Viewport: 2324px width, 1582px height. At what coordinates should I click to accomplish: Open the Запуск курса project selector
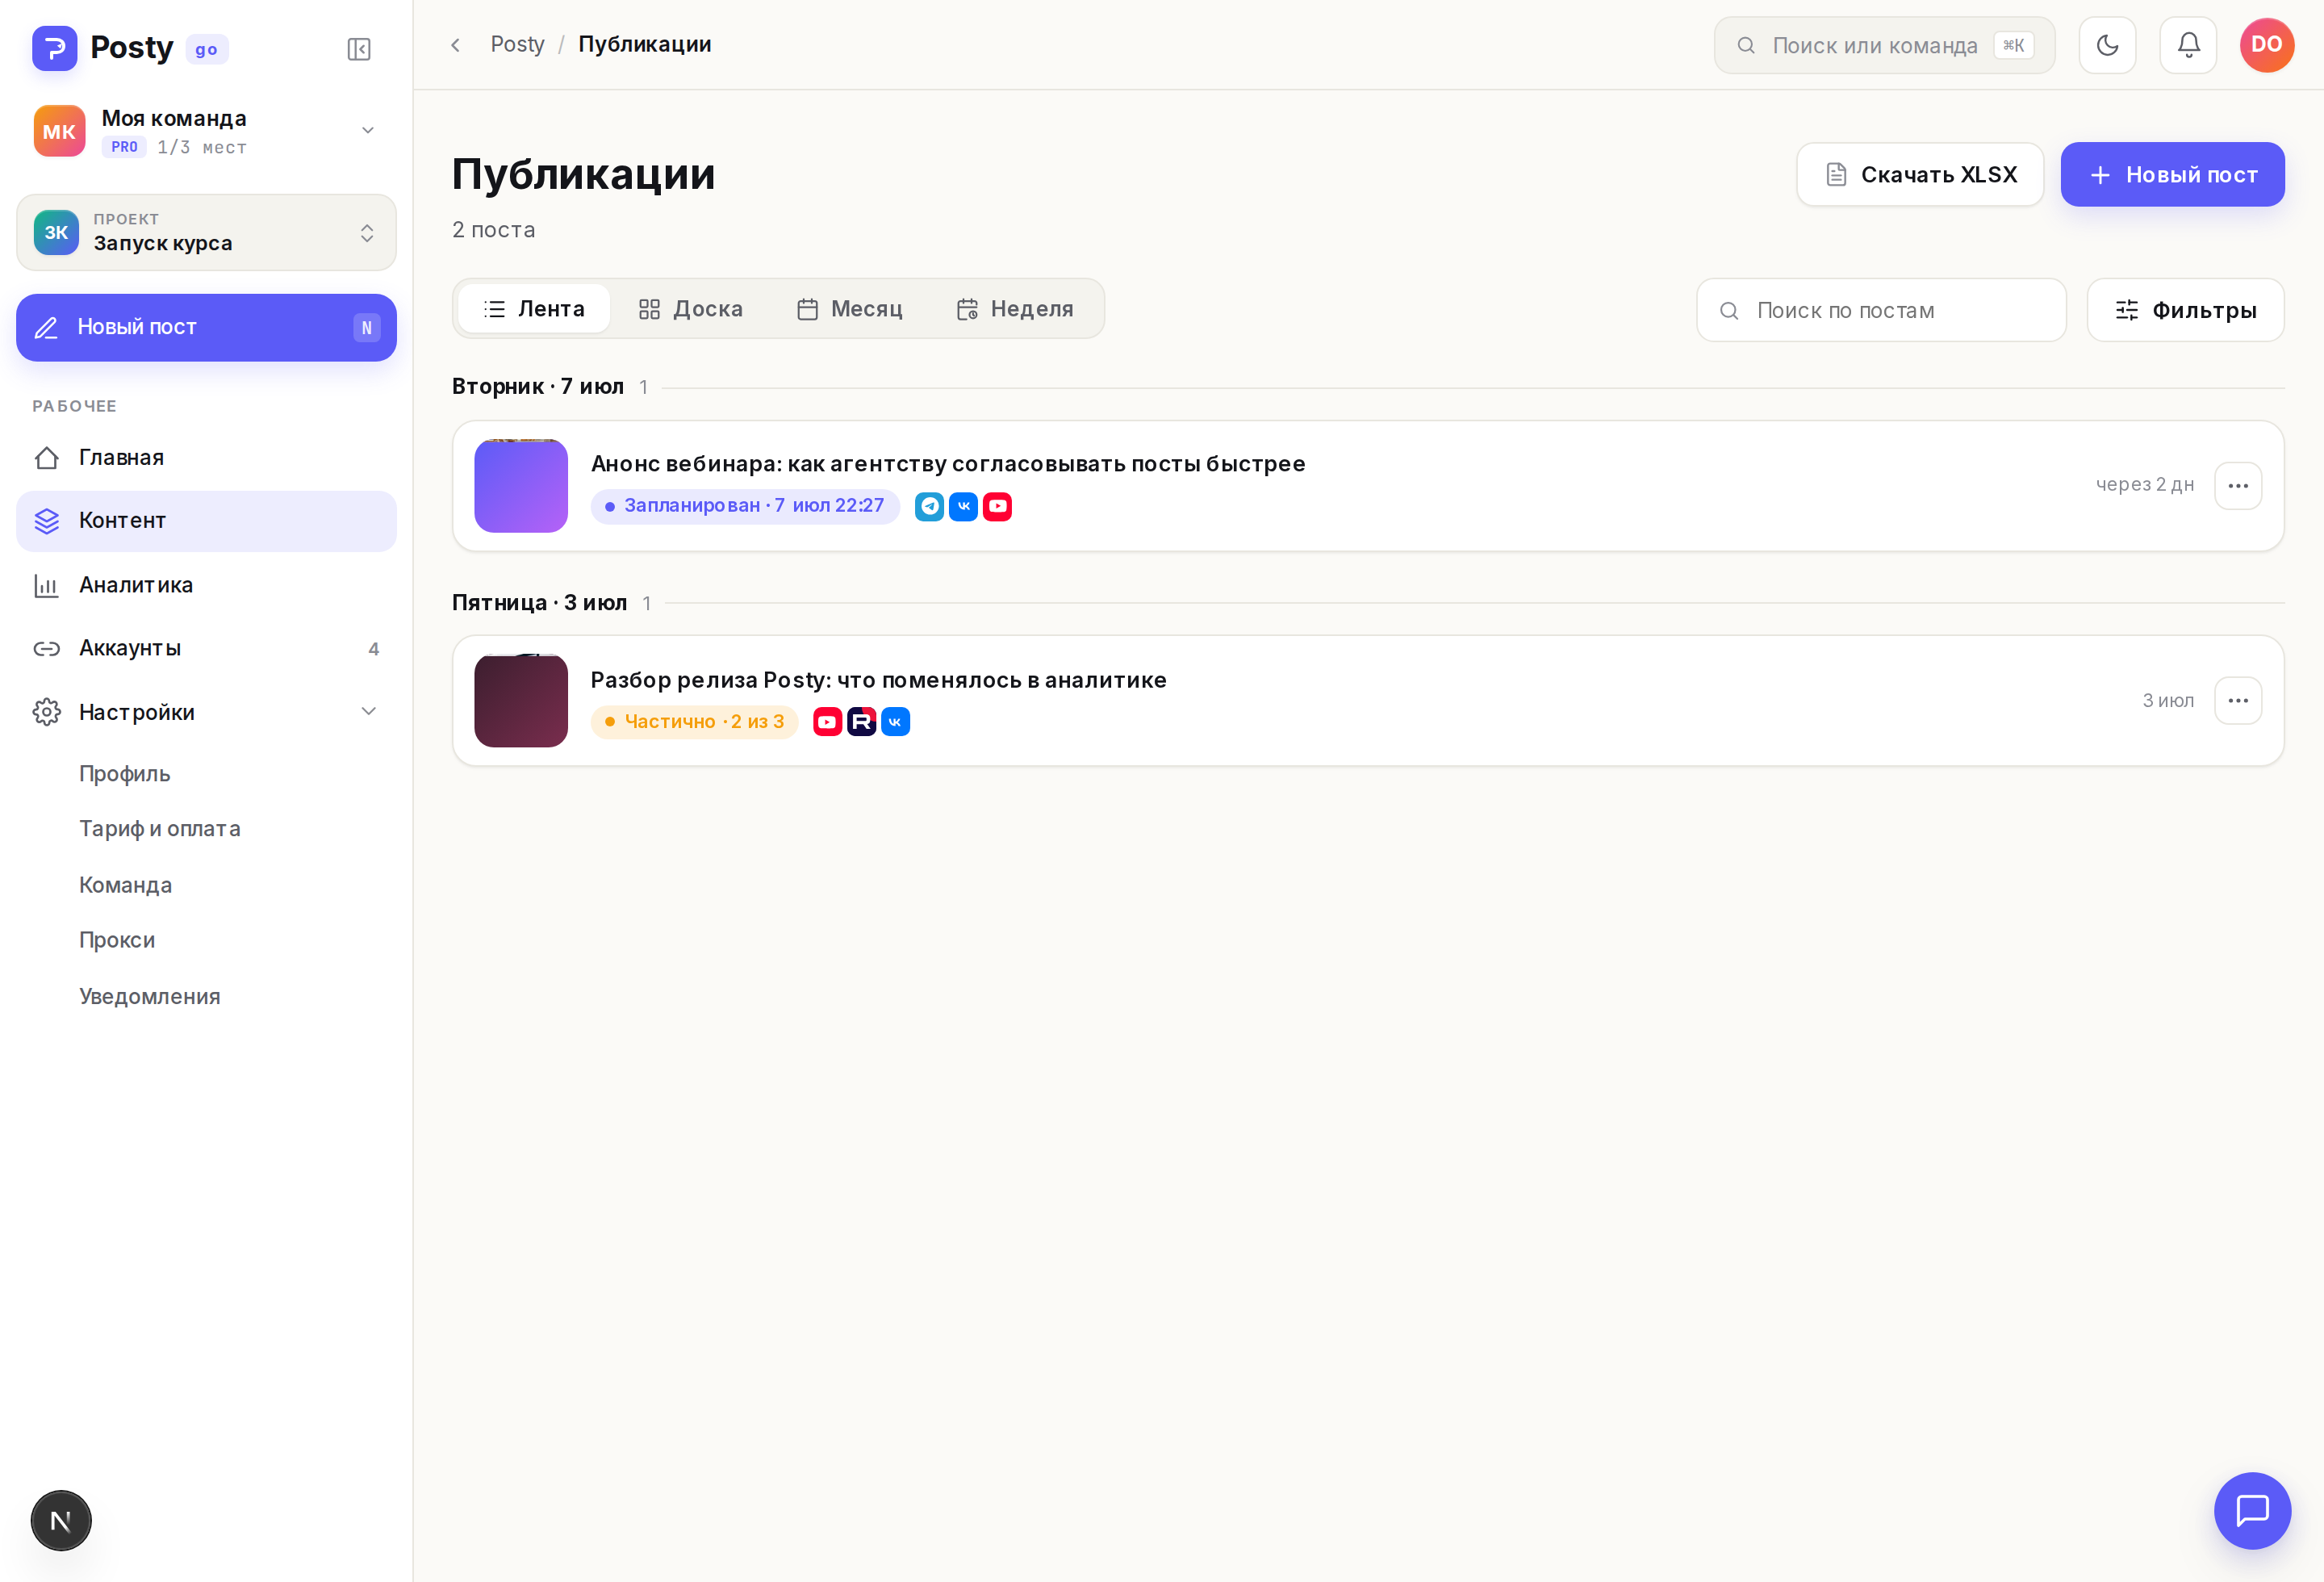(x=206, y=232)
